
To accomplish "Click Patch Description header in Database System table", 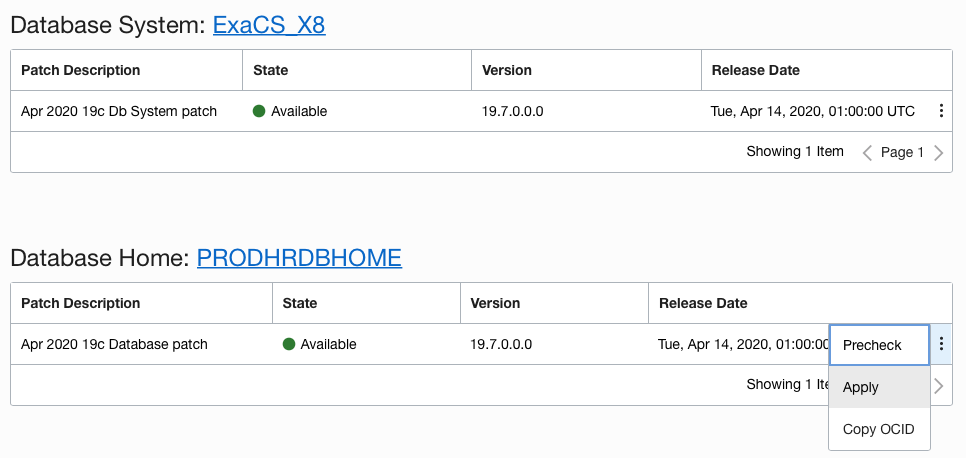I will [x=81, y=70].
